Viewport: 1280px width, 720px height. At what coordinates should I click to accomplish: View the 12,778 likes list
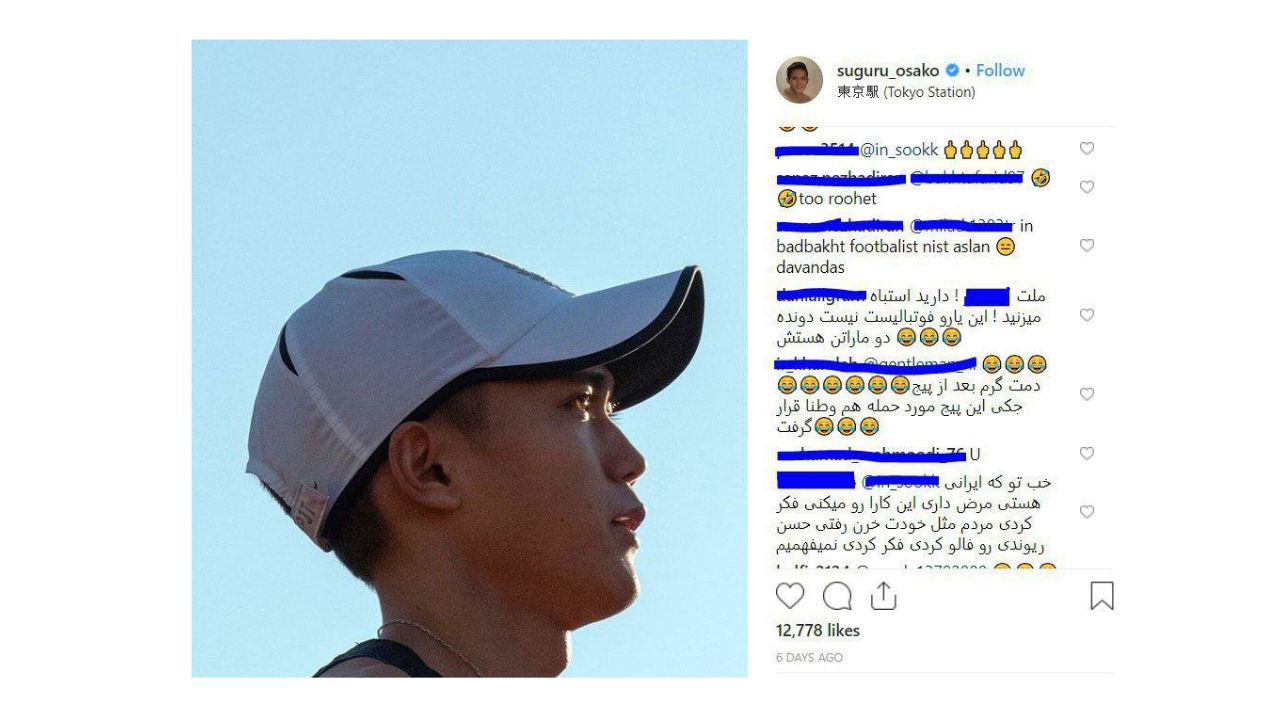[818, 630]
